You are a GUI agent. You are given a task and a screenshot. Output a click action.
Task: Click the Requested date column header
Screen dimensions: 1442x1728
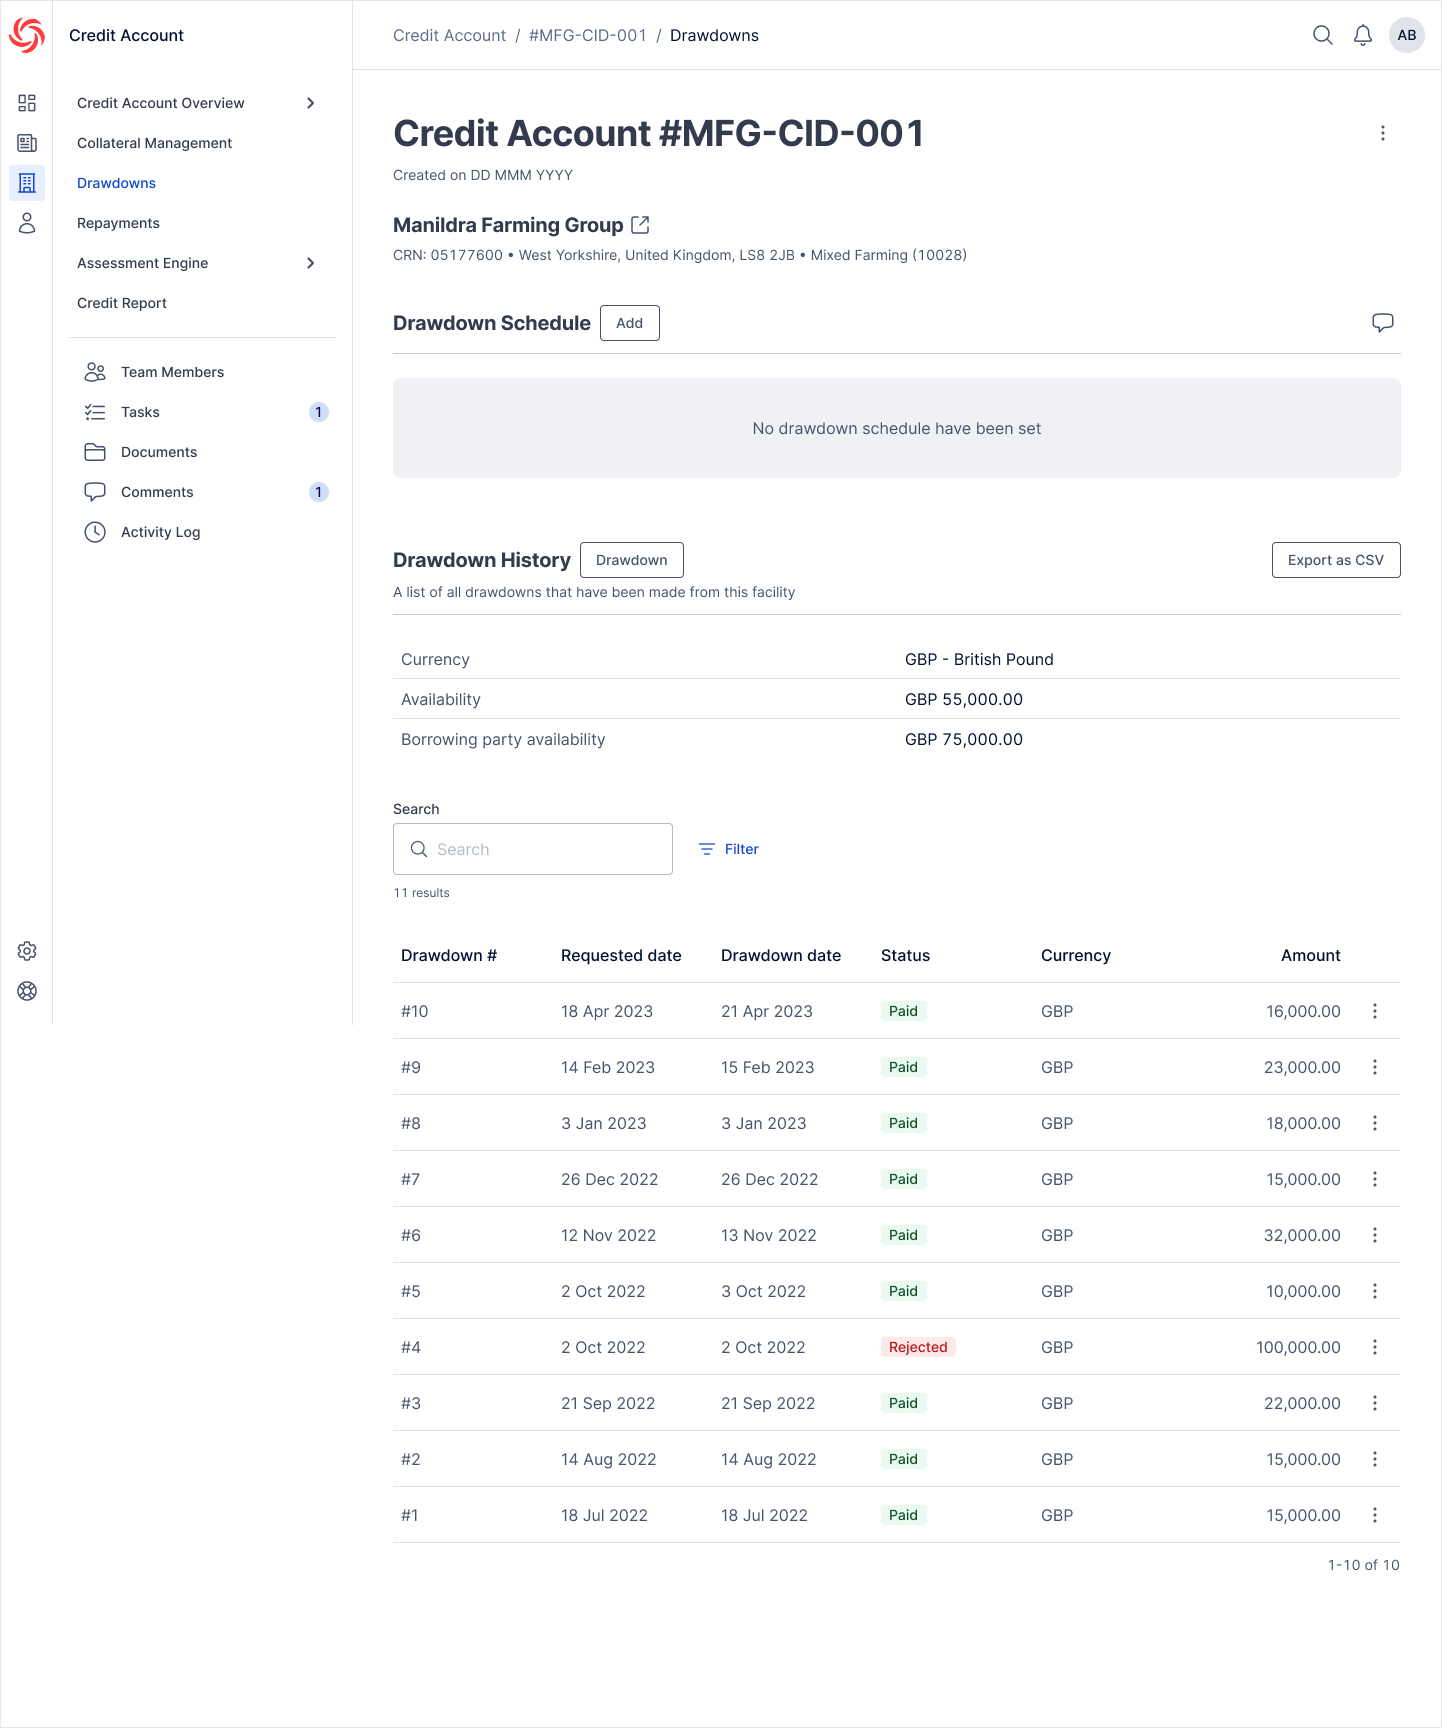[621, 955]
